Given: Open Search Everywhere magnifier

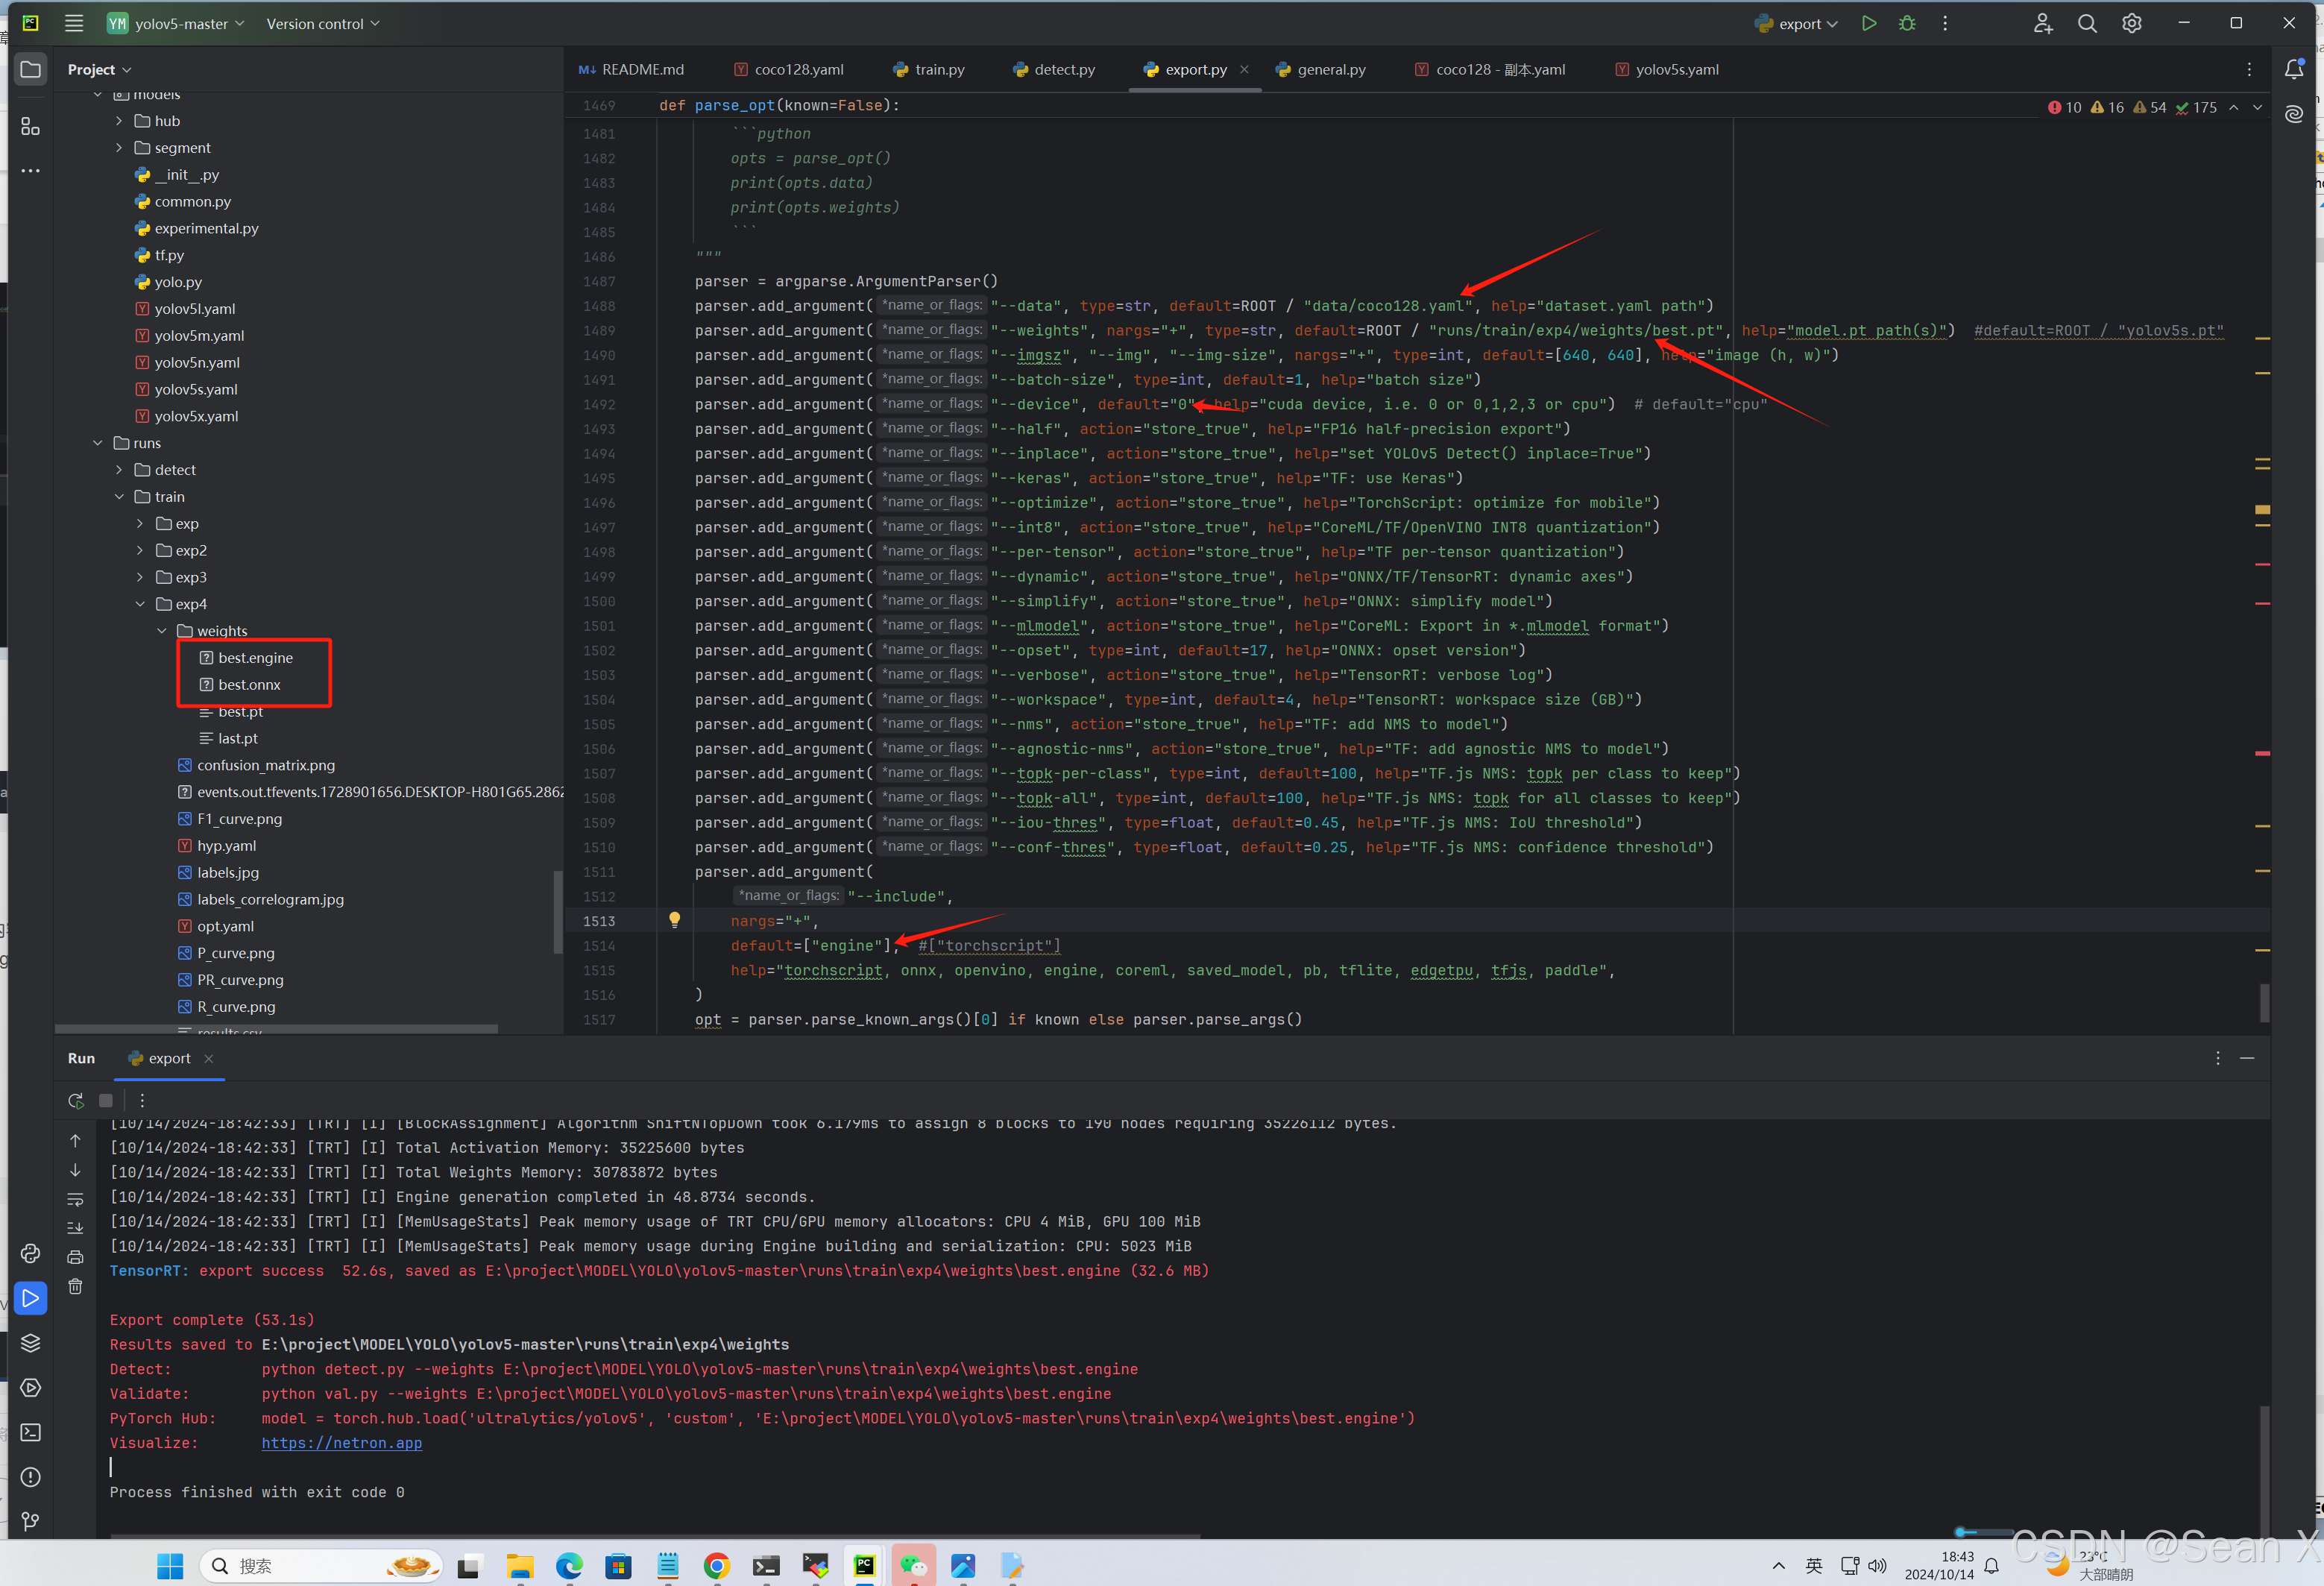Looking at the screenshot, I should point(2087,23).
